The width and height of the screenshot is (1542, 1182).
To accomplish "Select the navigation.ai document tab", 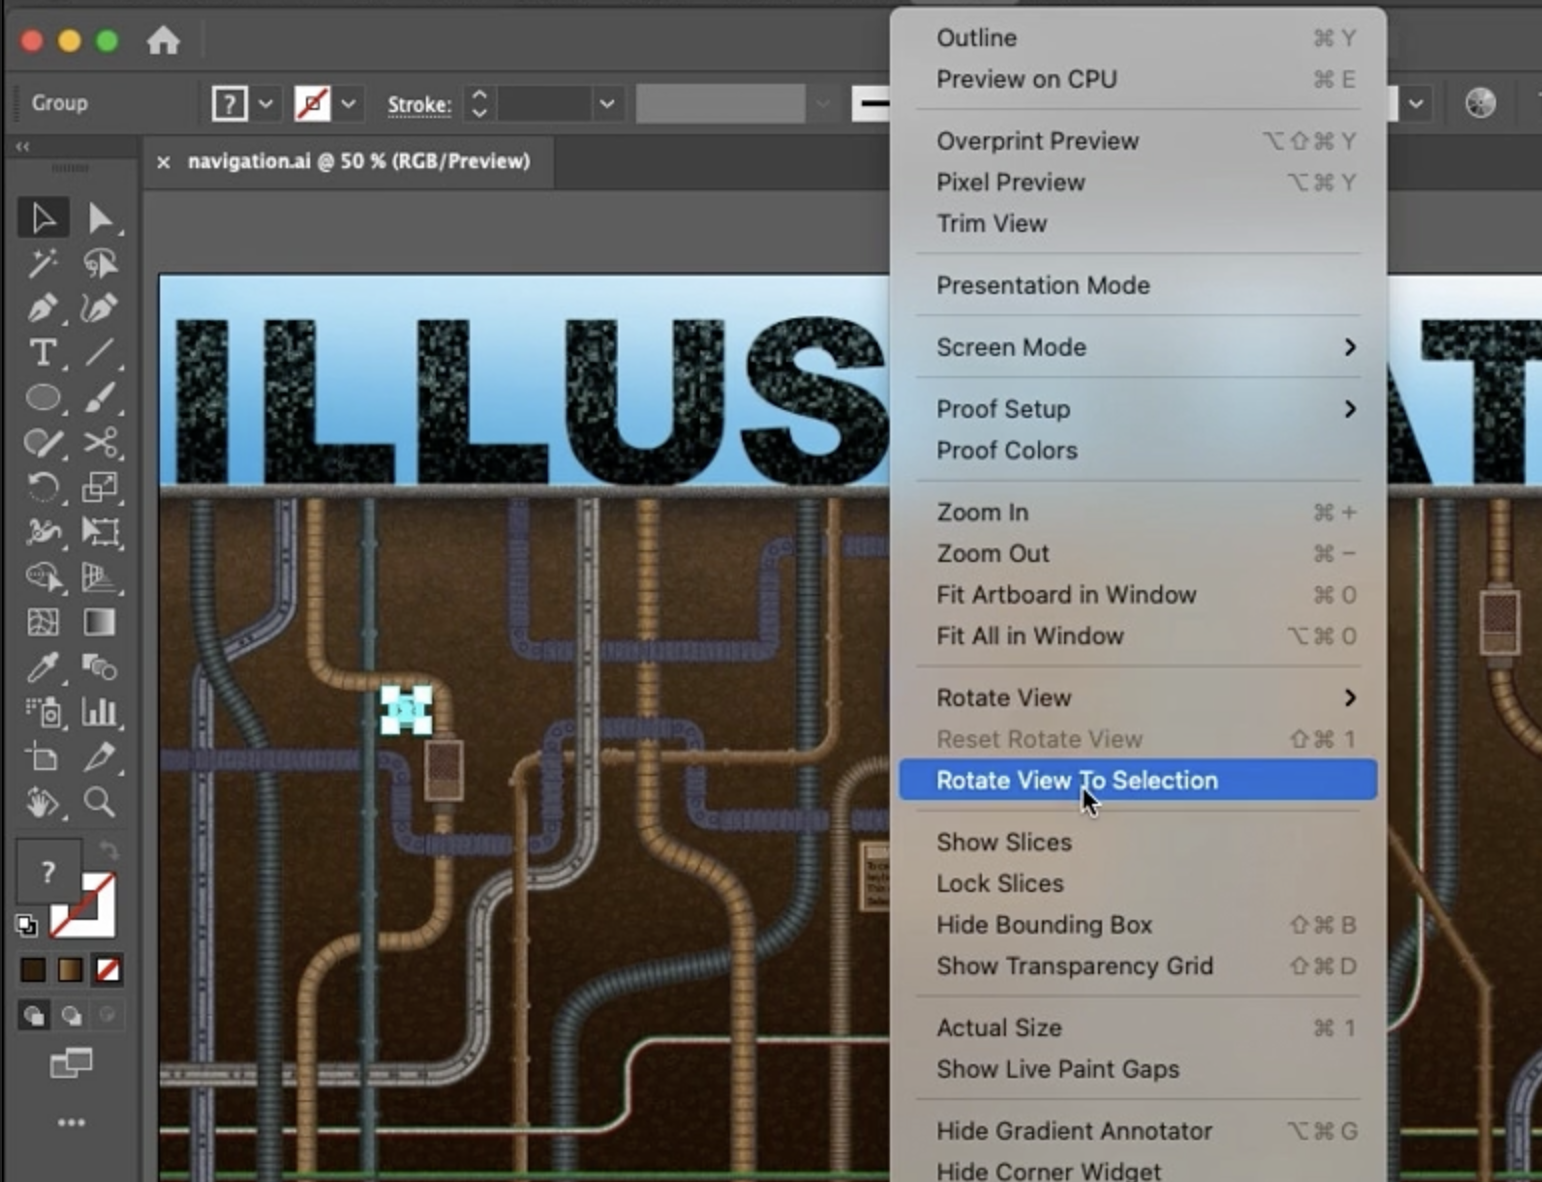I will 358,161.
